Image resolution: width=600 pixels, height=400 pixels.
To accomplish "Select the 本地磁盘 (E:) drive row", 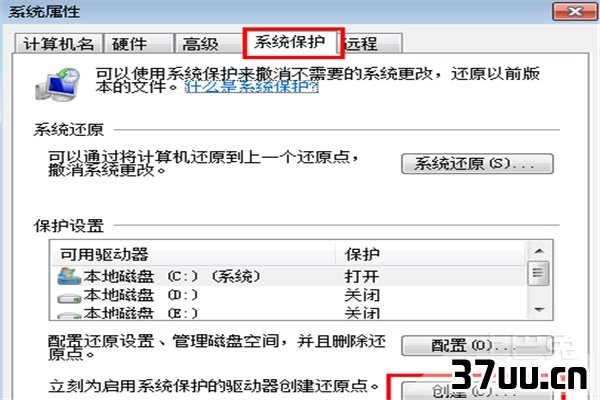I will pos(289,313).
